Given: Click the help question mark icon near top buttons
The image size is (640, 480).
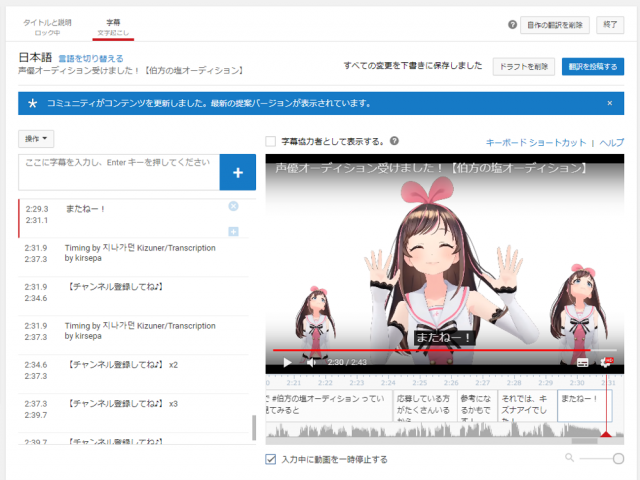Looking at the screenshot, I should pyautogui.click(x=512, y=25).
